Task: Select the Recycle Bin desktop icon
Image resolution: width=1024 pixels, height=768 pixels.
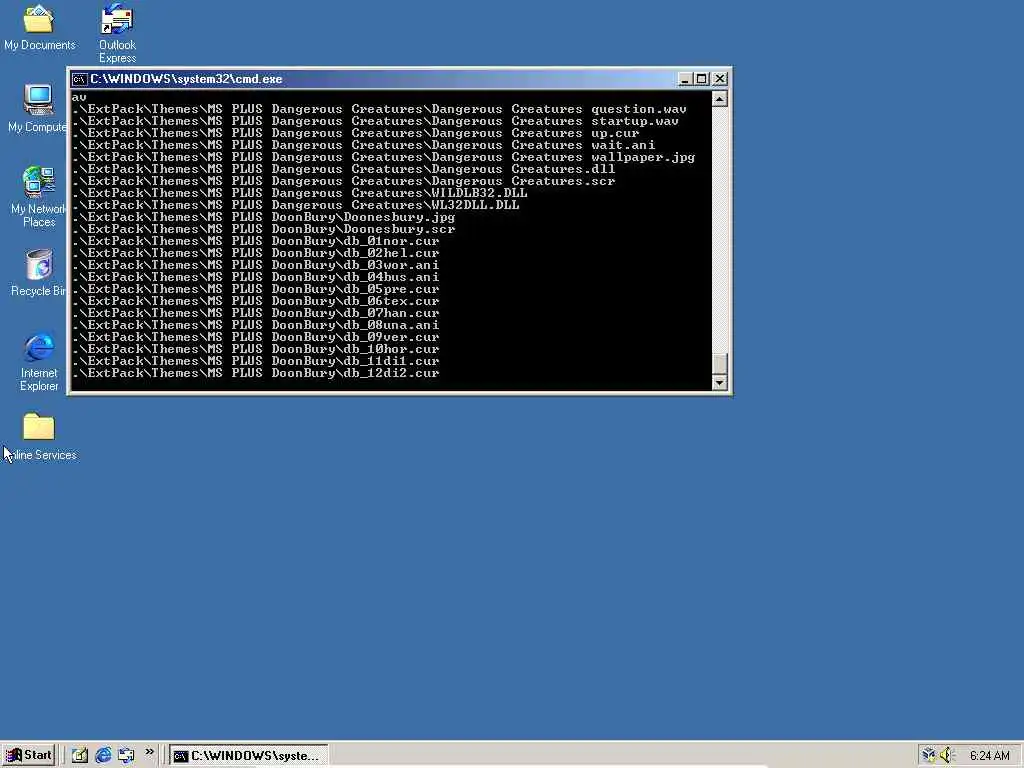Action: [38, 273]
